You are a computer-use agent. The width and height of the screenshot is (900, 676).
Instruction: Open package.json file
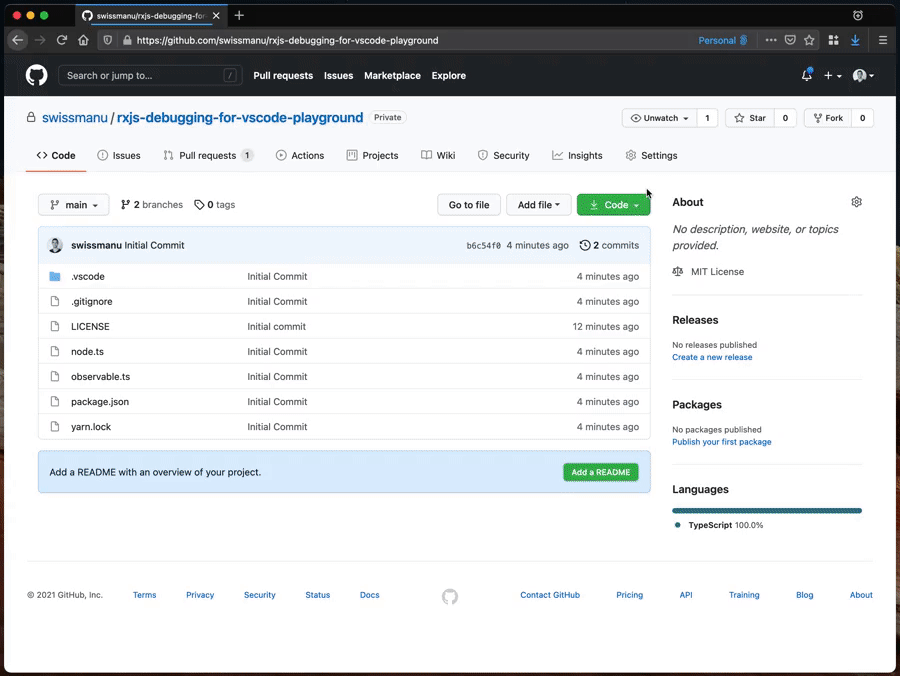point(100,402)
